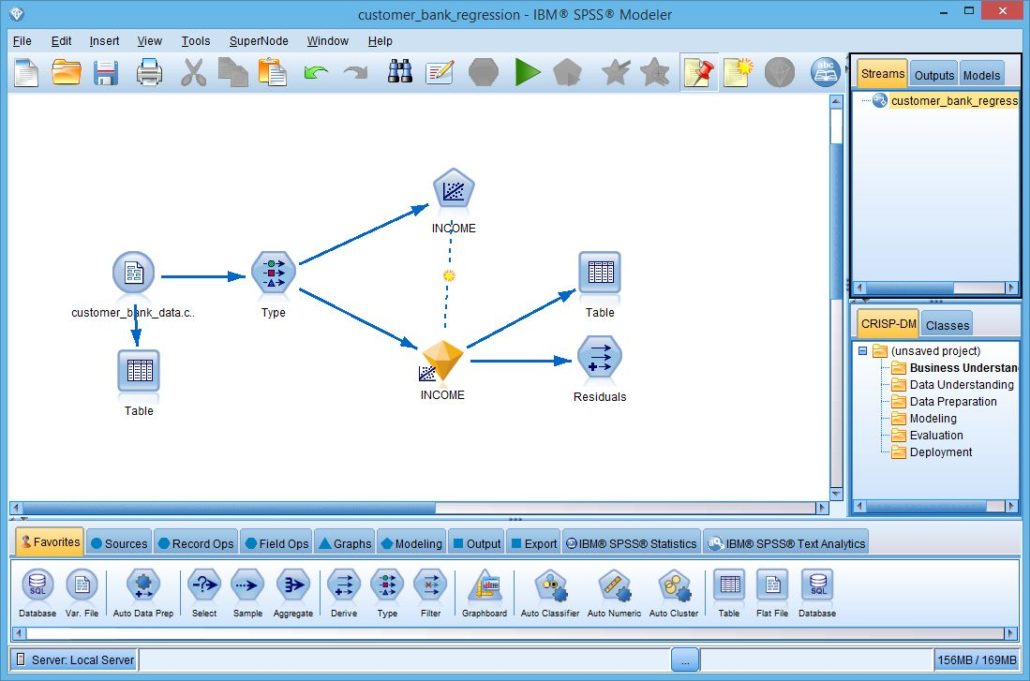Click the second grey star SuperNode icon
Viewport: 1030px width, 681px height.
pyautogui.click(x=655, y=72)
